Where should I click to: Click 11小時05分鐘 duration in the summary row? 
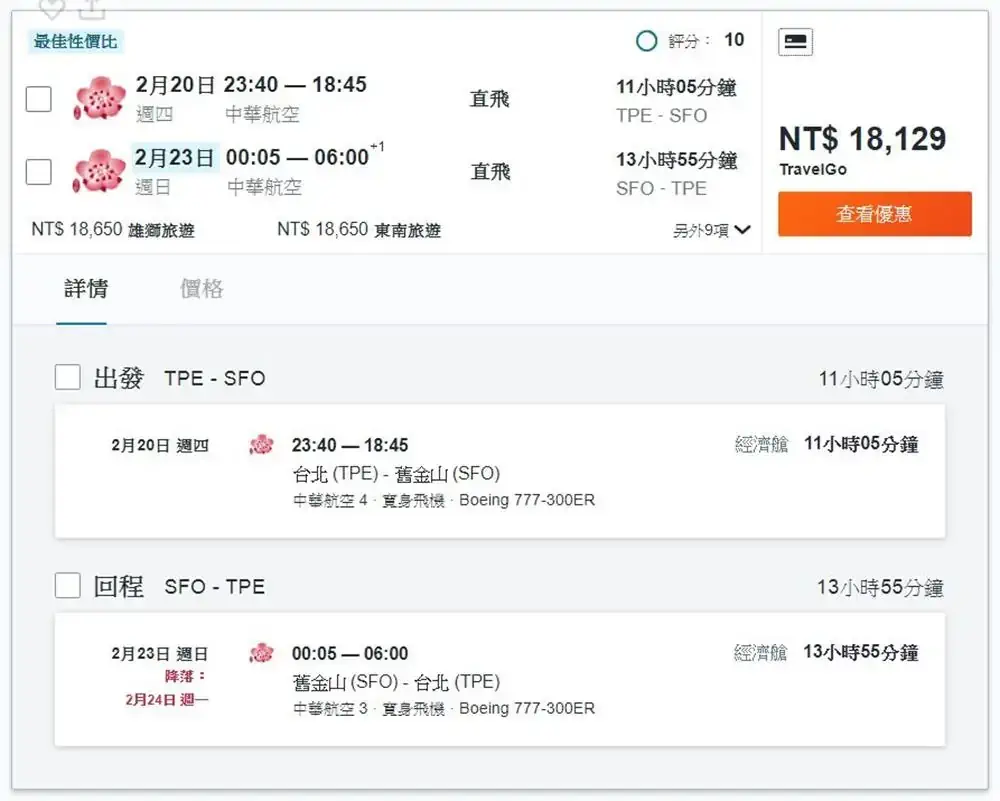676,87
